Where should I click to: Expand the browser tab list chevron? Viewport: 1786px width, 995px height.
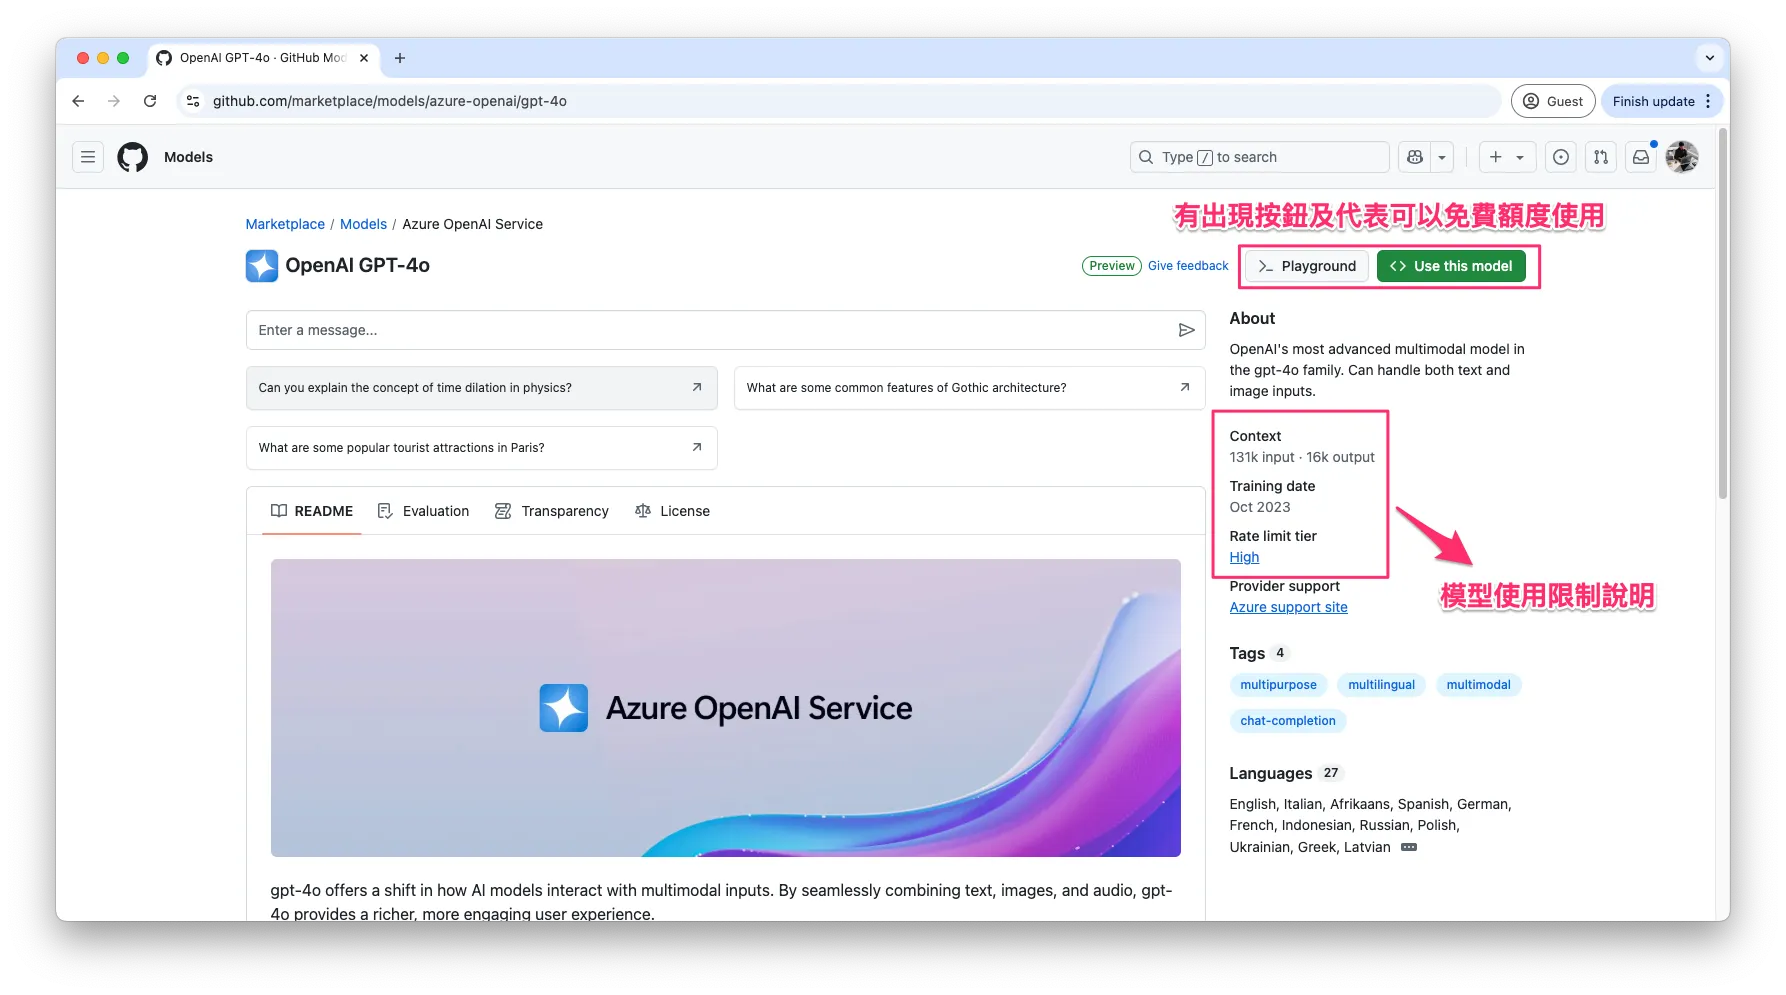coord(1709,58)
